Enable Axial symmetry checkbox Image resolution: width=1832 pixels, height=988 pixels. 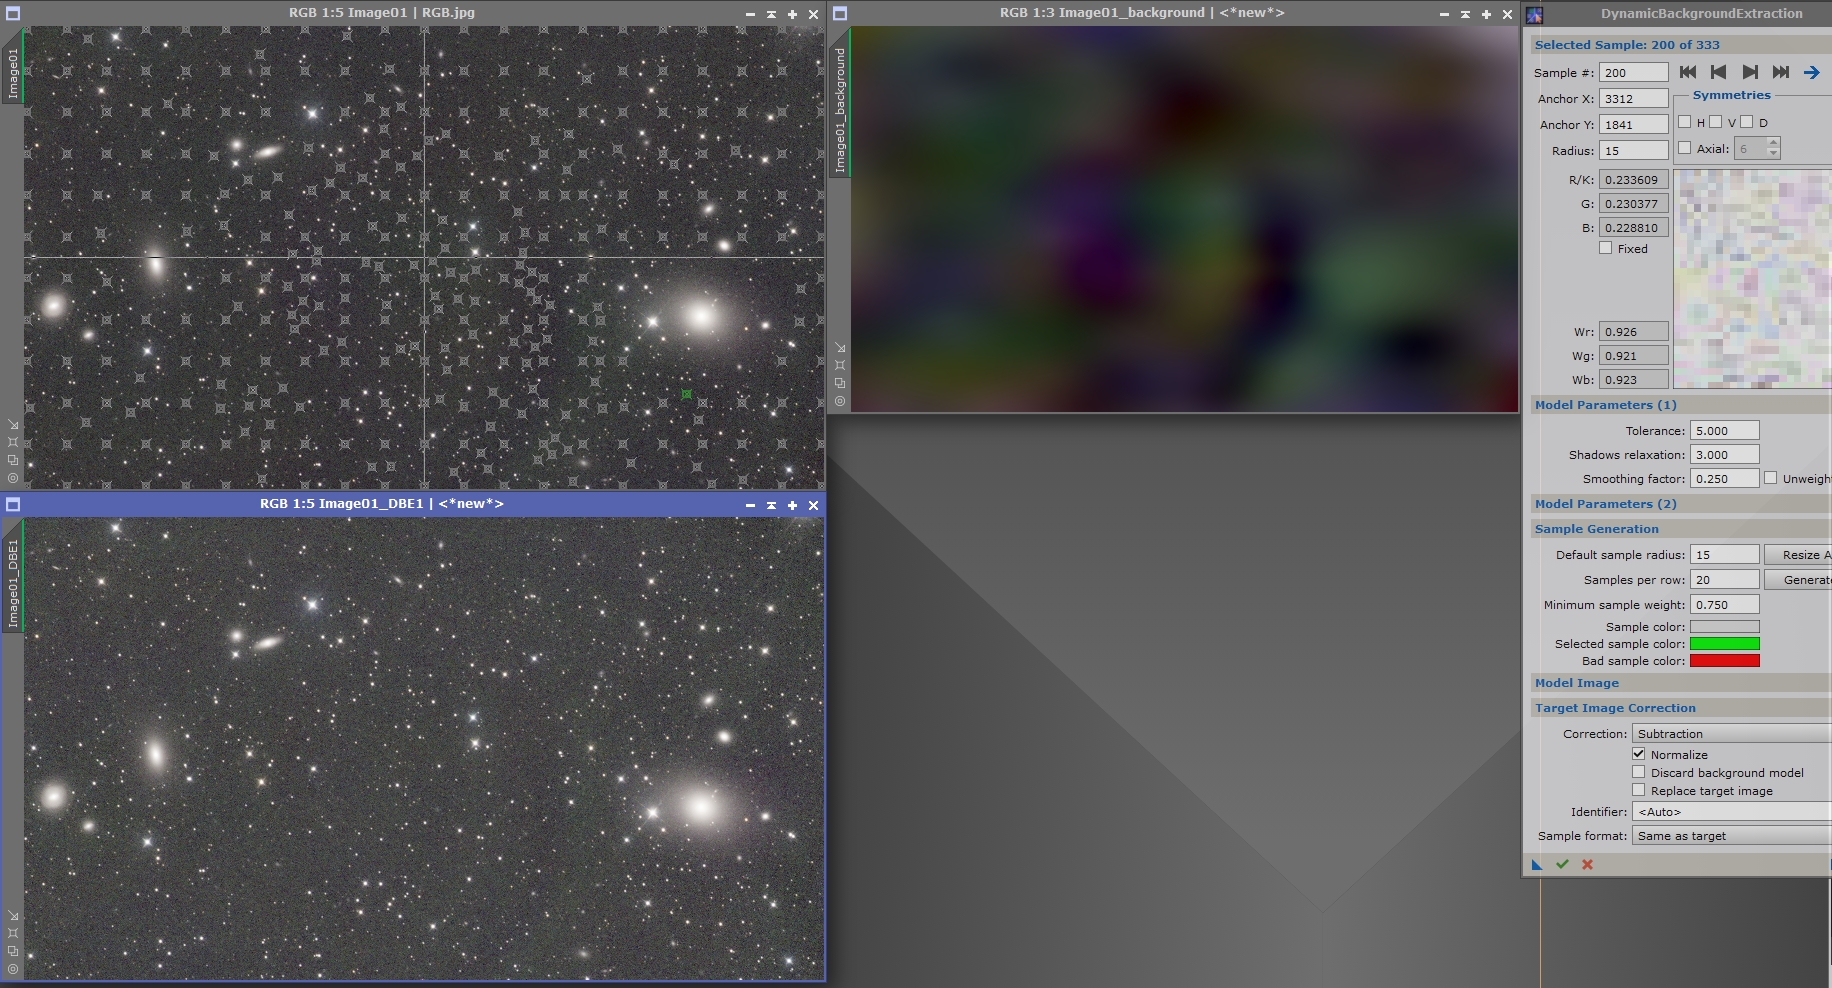click(x=1685, y=148)
